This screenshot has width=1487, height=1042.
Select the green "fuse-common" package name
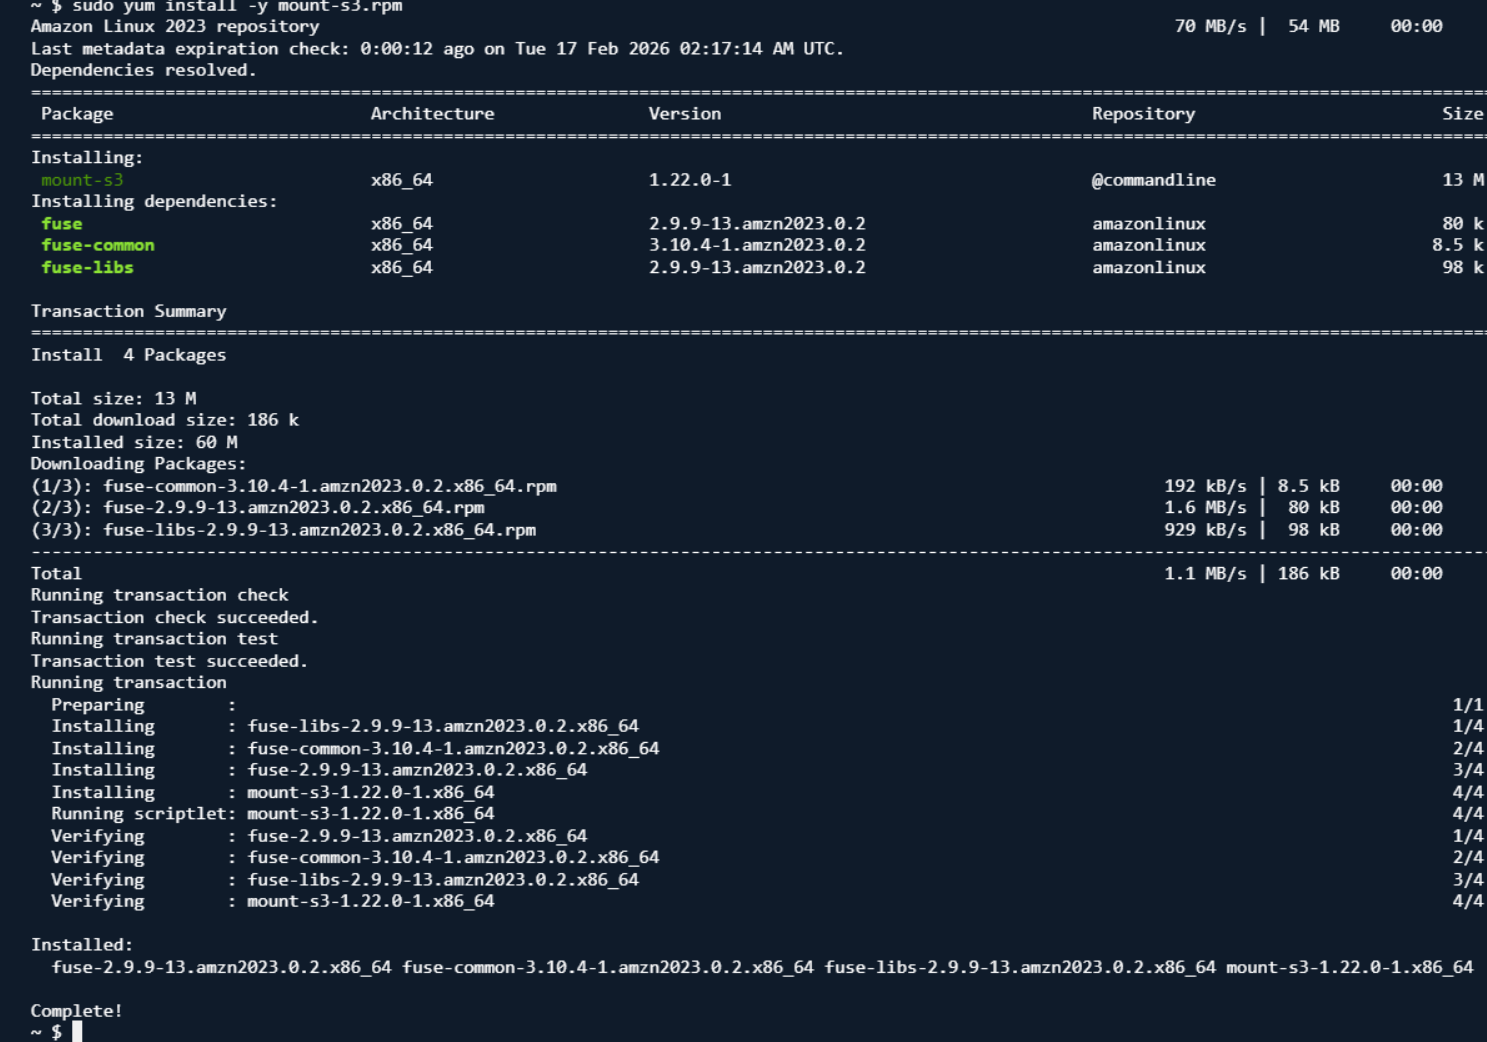click(x=98, y=245)
